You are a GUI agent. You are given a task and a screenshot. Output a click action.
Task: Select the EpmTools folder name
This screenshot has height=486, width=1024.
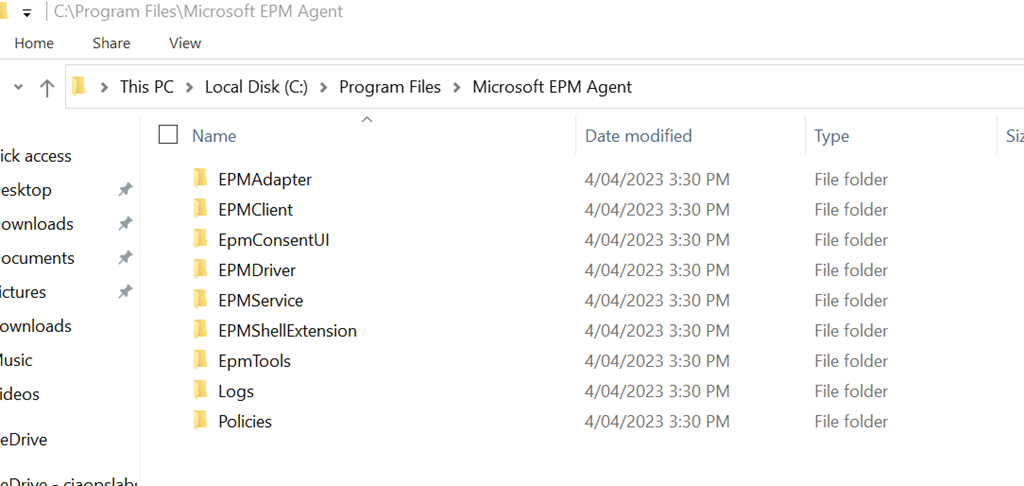254,361
